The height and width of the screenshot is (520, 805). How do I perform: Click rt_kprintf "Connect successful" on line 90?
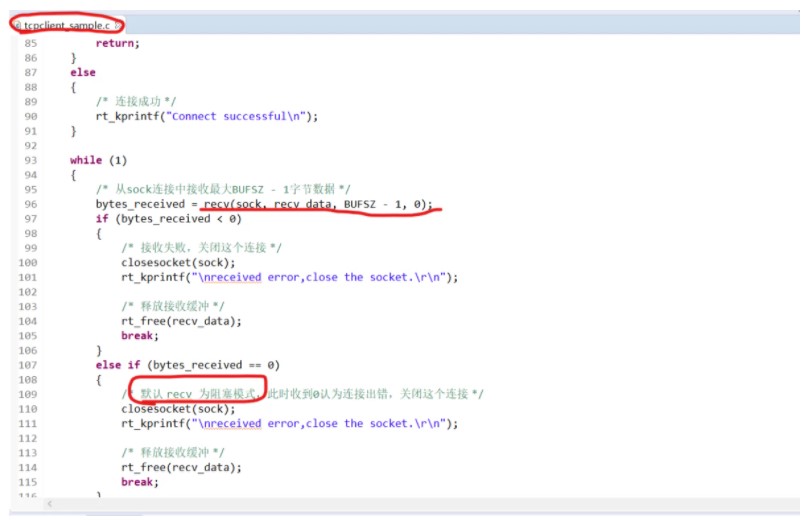point(207,117)
